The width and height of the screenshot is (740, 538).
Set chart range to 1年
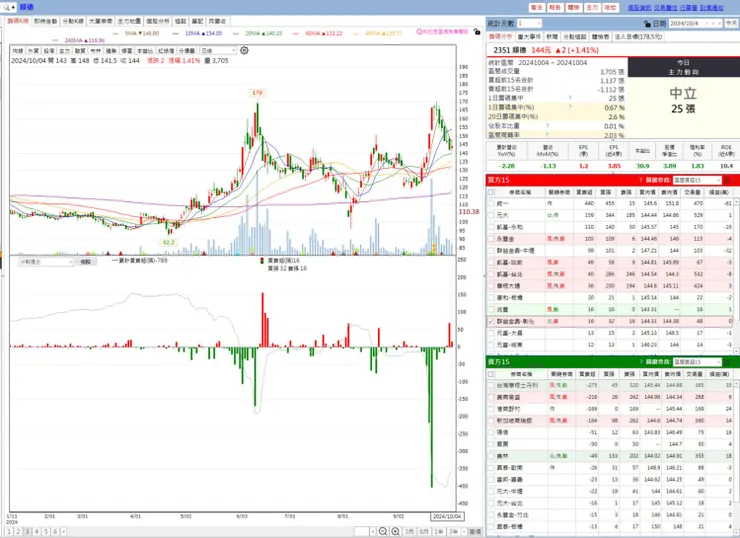tap(438, 531)
